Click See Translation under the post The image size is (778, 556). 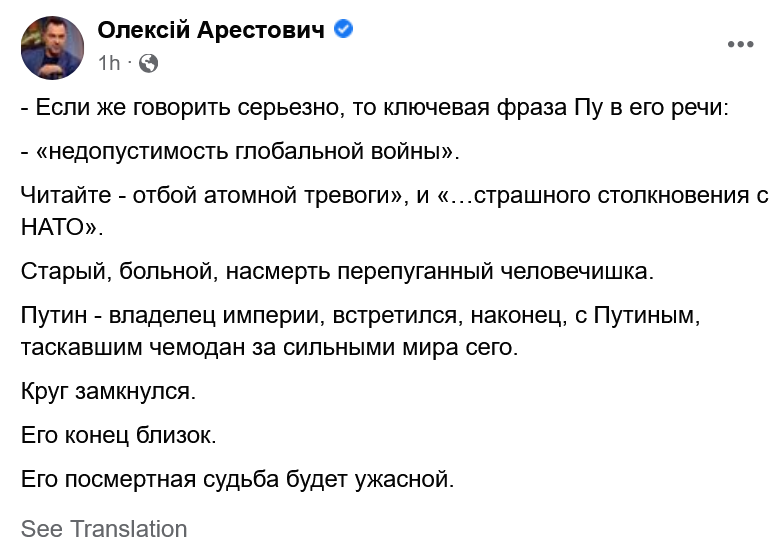(104, 529)
